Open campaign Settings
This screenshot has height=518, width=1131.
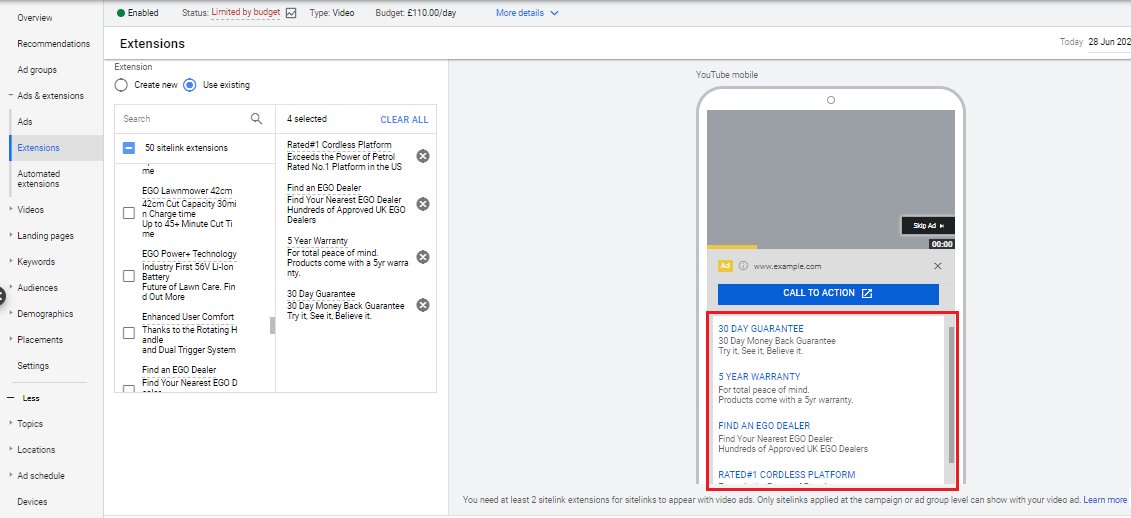pyautogui.click(x=33, y=366)
